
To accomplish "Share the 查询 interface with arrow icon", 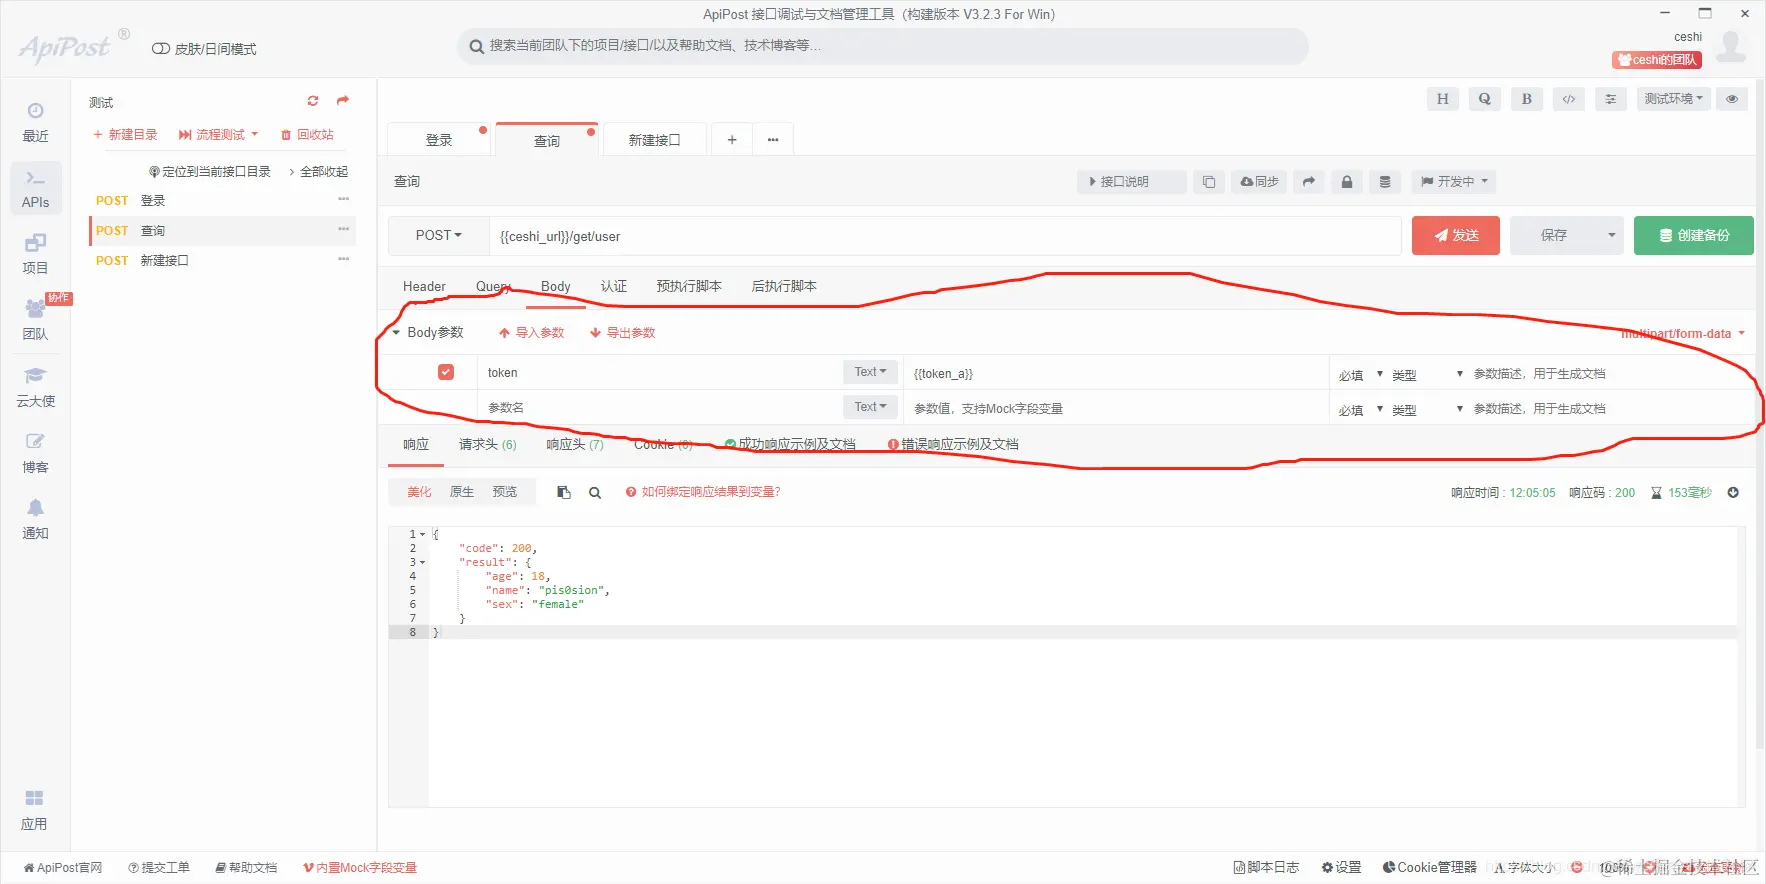I will pos(1308,182).
